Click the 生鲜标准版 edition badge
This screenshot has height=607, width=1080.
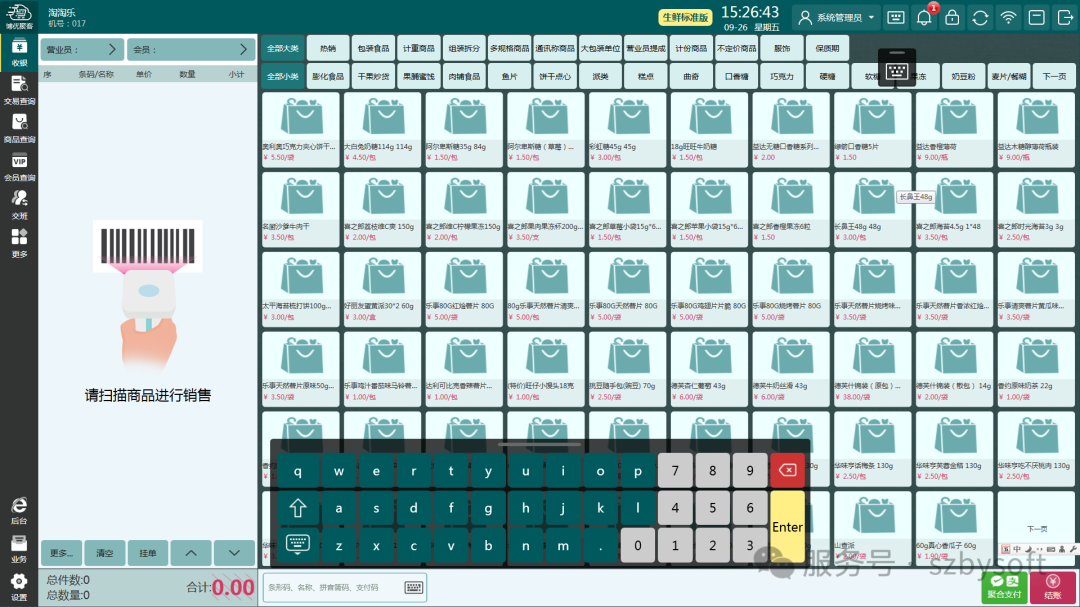[x=685, y=18]
